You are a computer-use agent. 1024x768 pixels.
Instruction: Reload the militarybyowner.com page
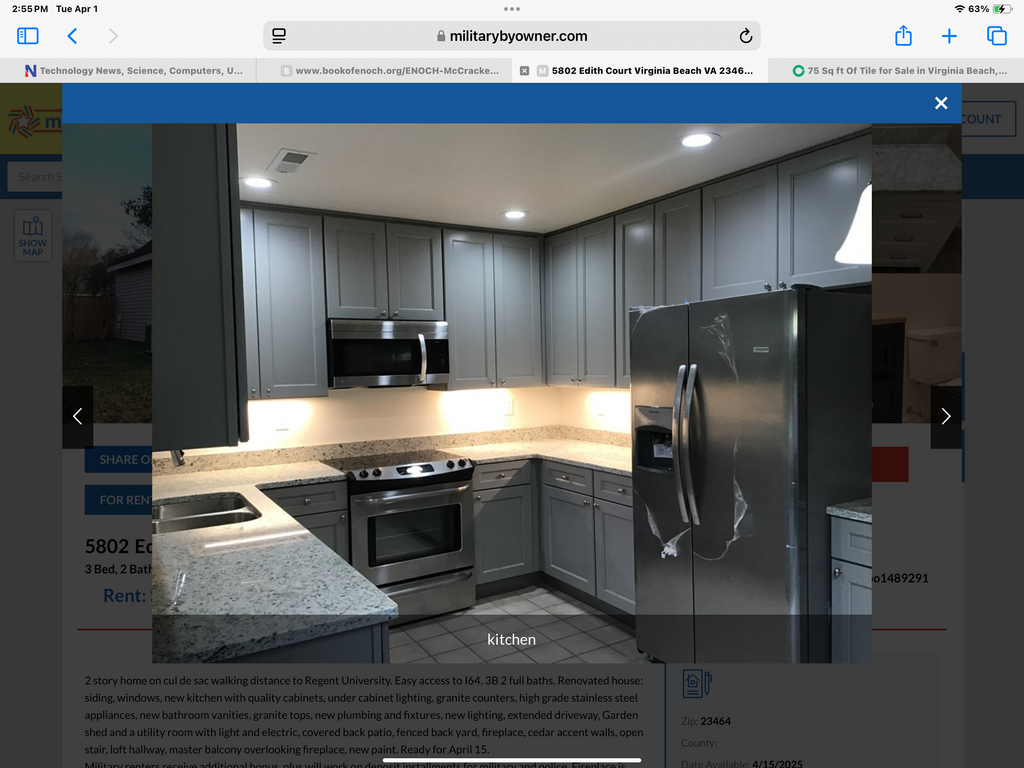coord(746,36)
